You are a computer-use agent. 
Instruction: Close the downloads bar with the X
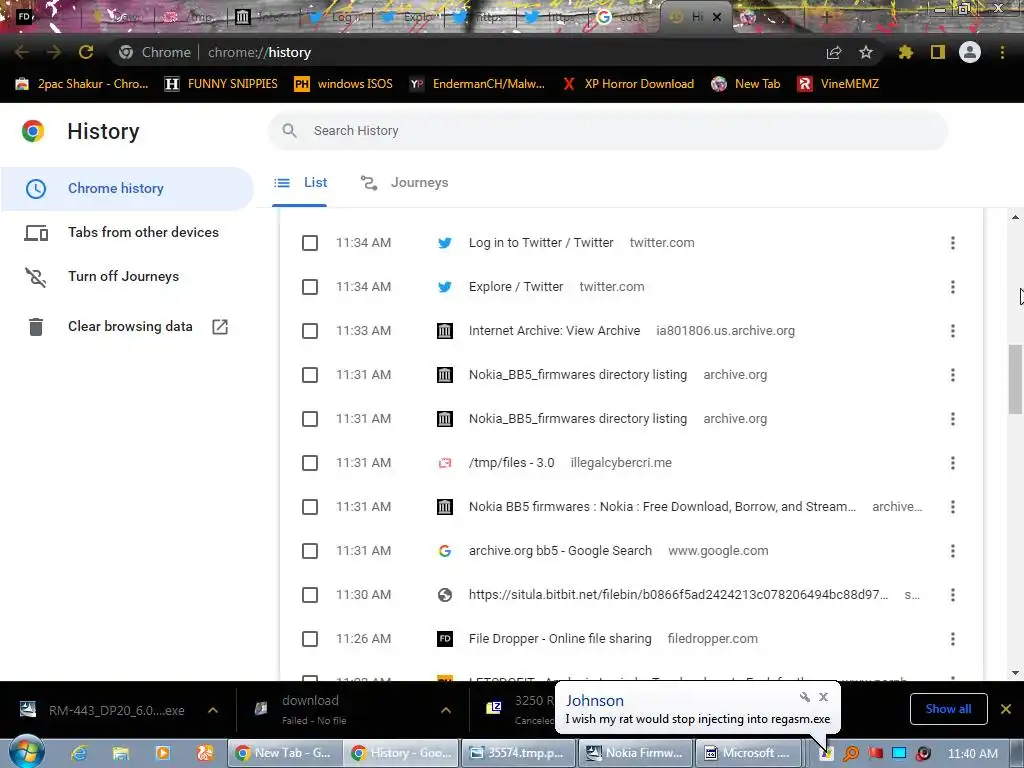[1006, 709]
